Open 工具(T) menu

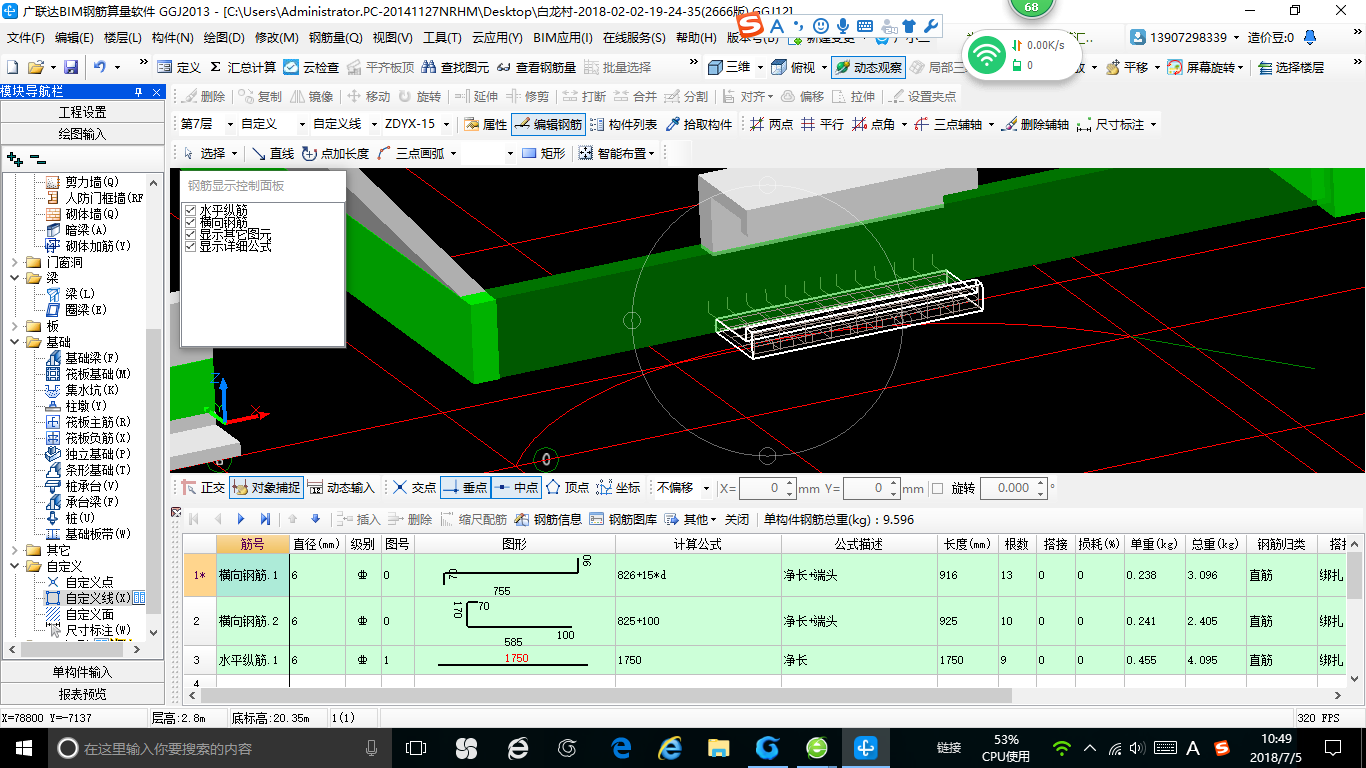pos(442,38)
